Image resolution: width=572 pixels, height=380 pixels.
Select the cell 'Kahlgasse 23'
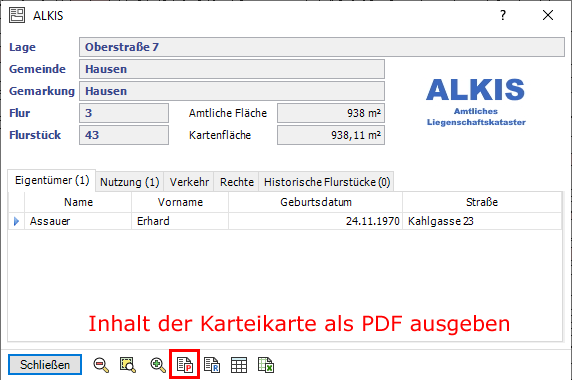pos(482,221)
